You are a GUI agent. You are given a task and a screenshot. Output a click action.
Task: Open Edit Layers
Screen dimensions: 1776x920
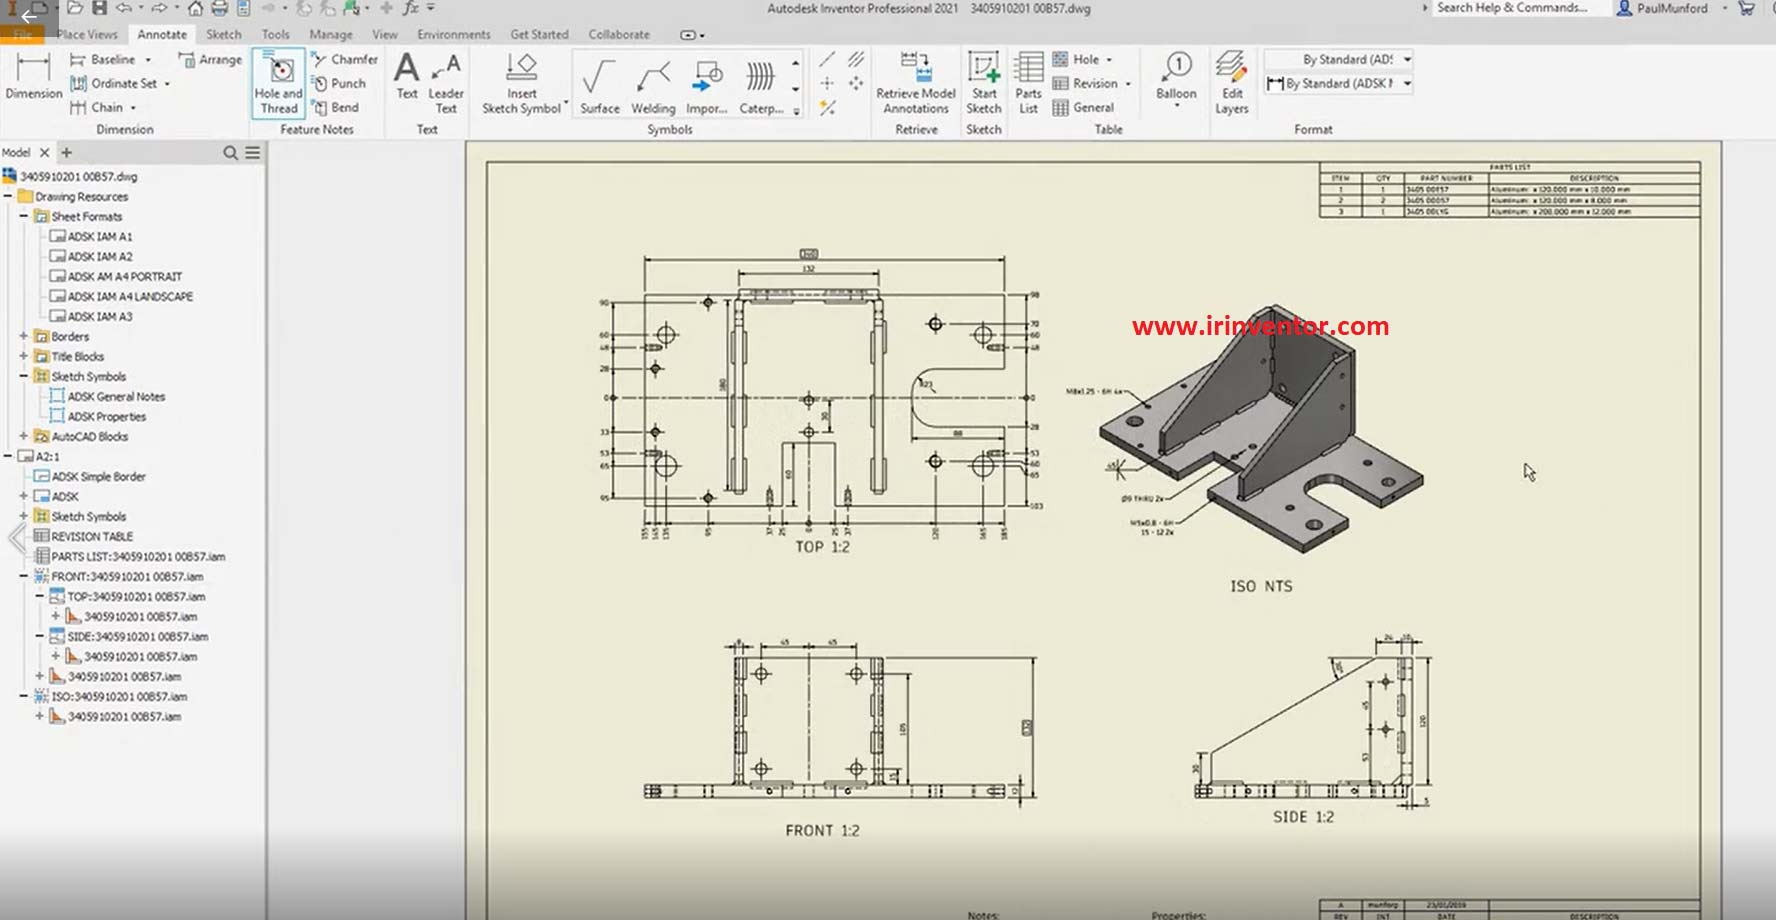tap(1232, 83)
